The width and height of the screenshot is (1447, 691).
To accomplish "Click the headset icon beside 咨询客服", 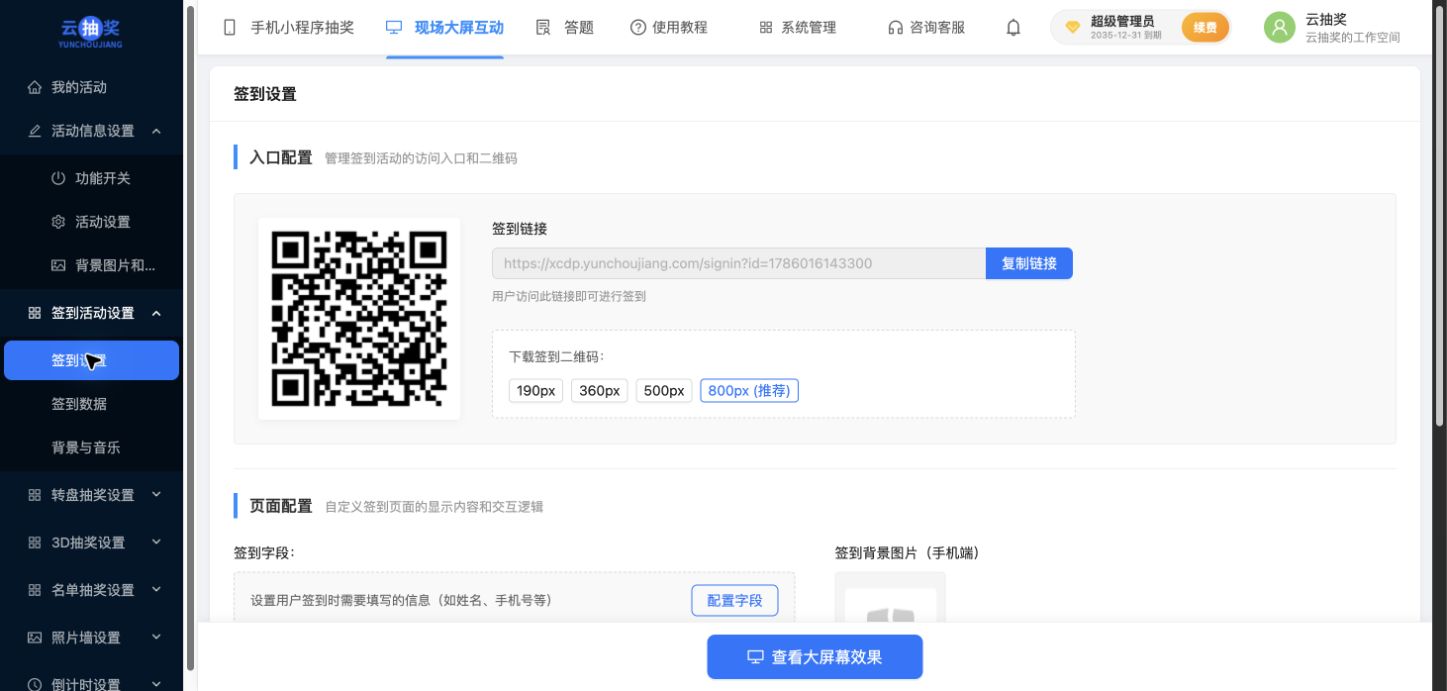I will point(896,28).
